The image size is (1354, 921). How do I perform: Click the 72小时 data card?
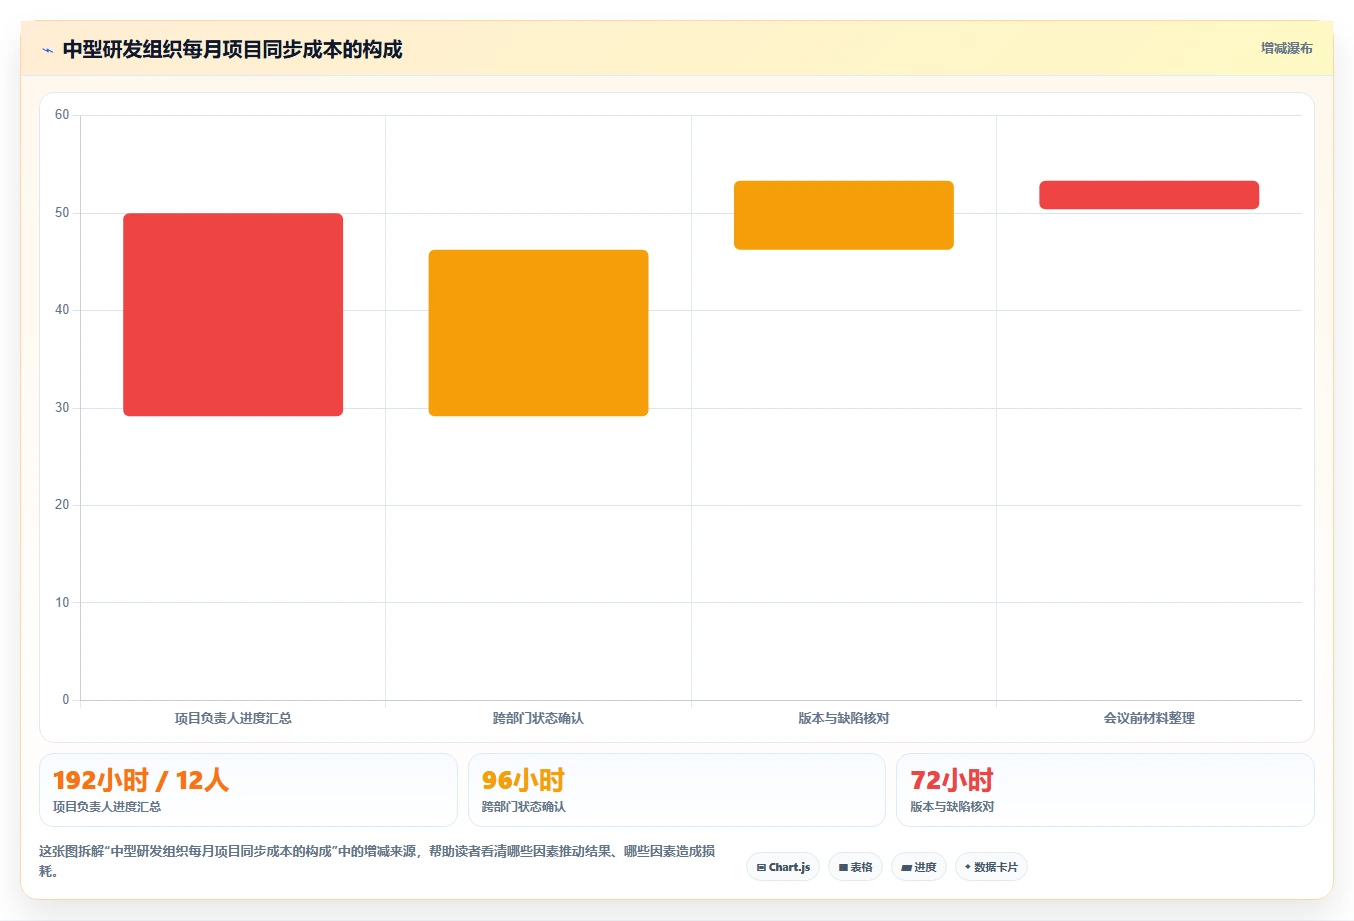click(x=1105, y=790)
